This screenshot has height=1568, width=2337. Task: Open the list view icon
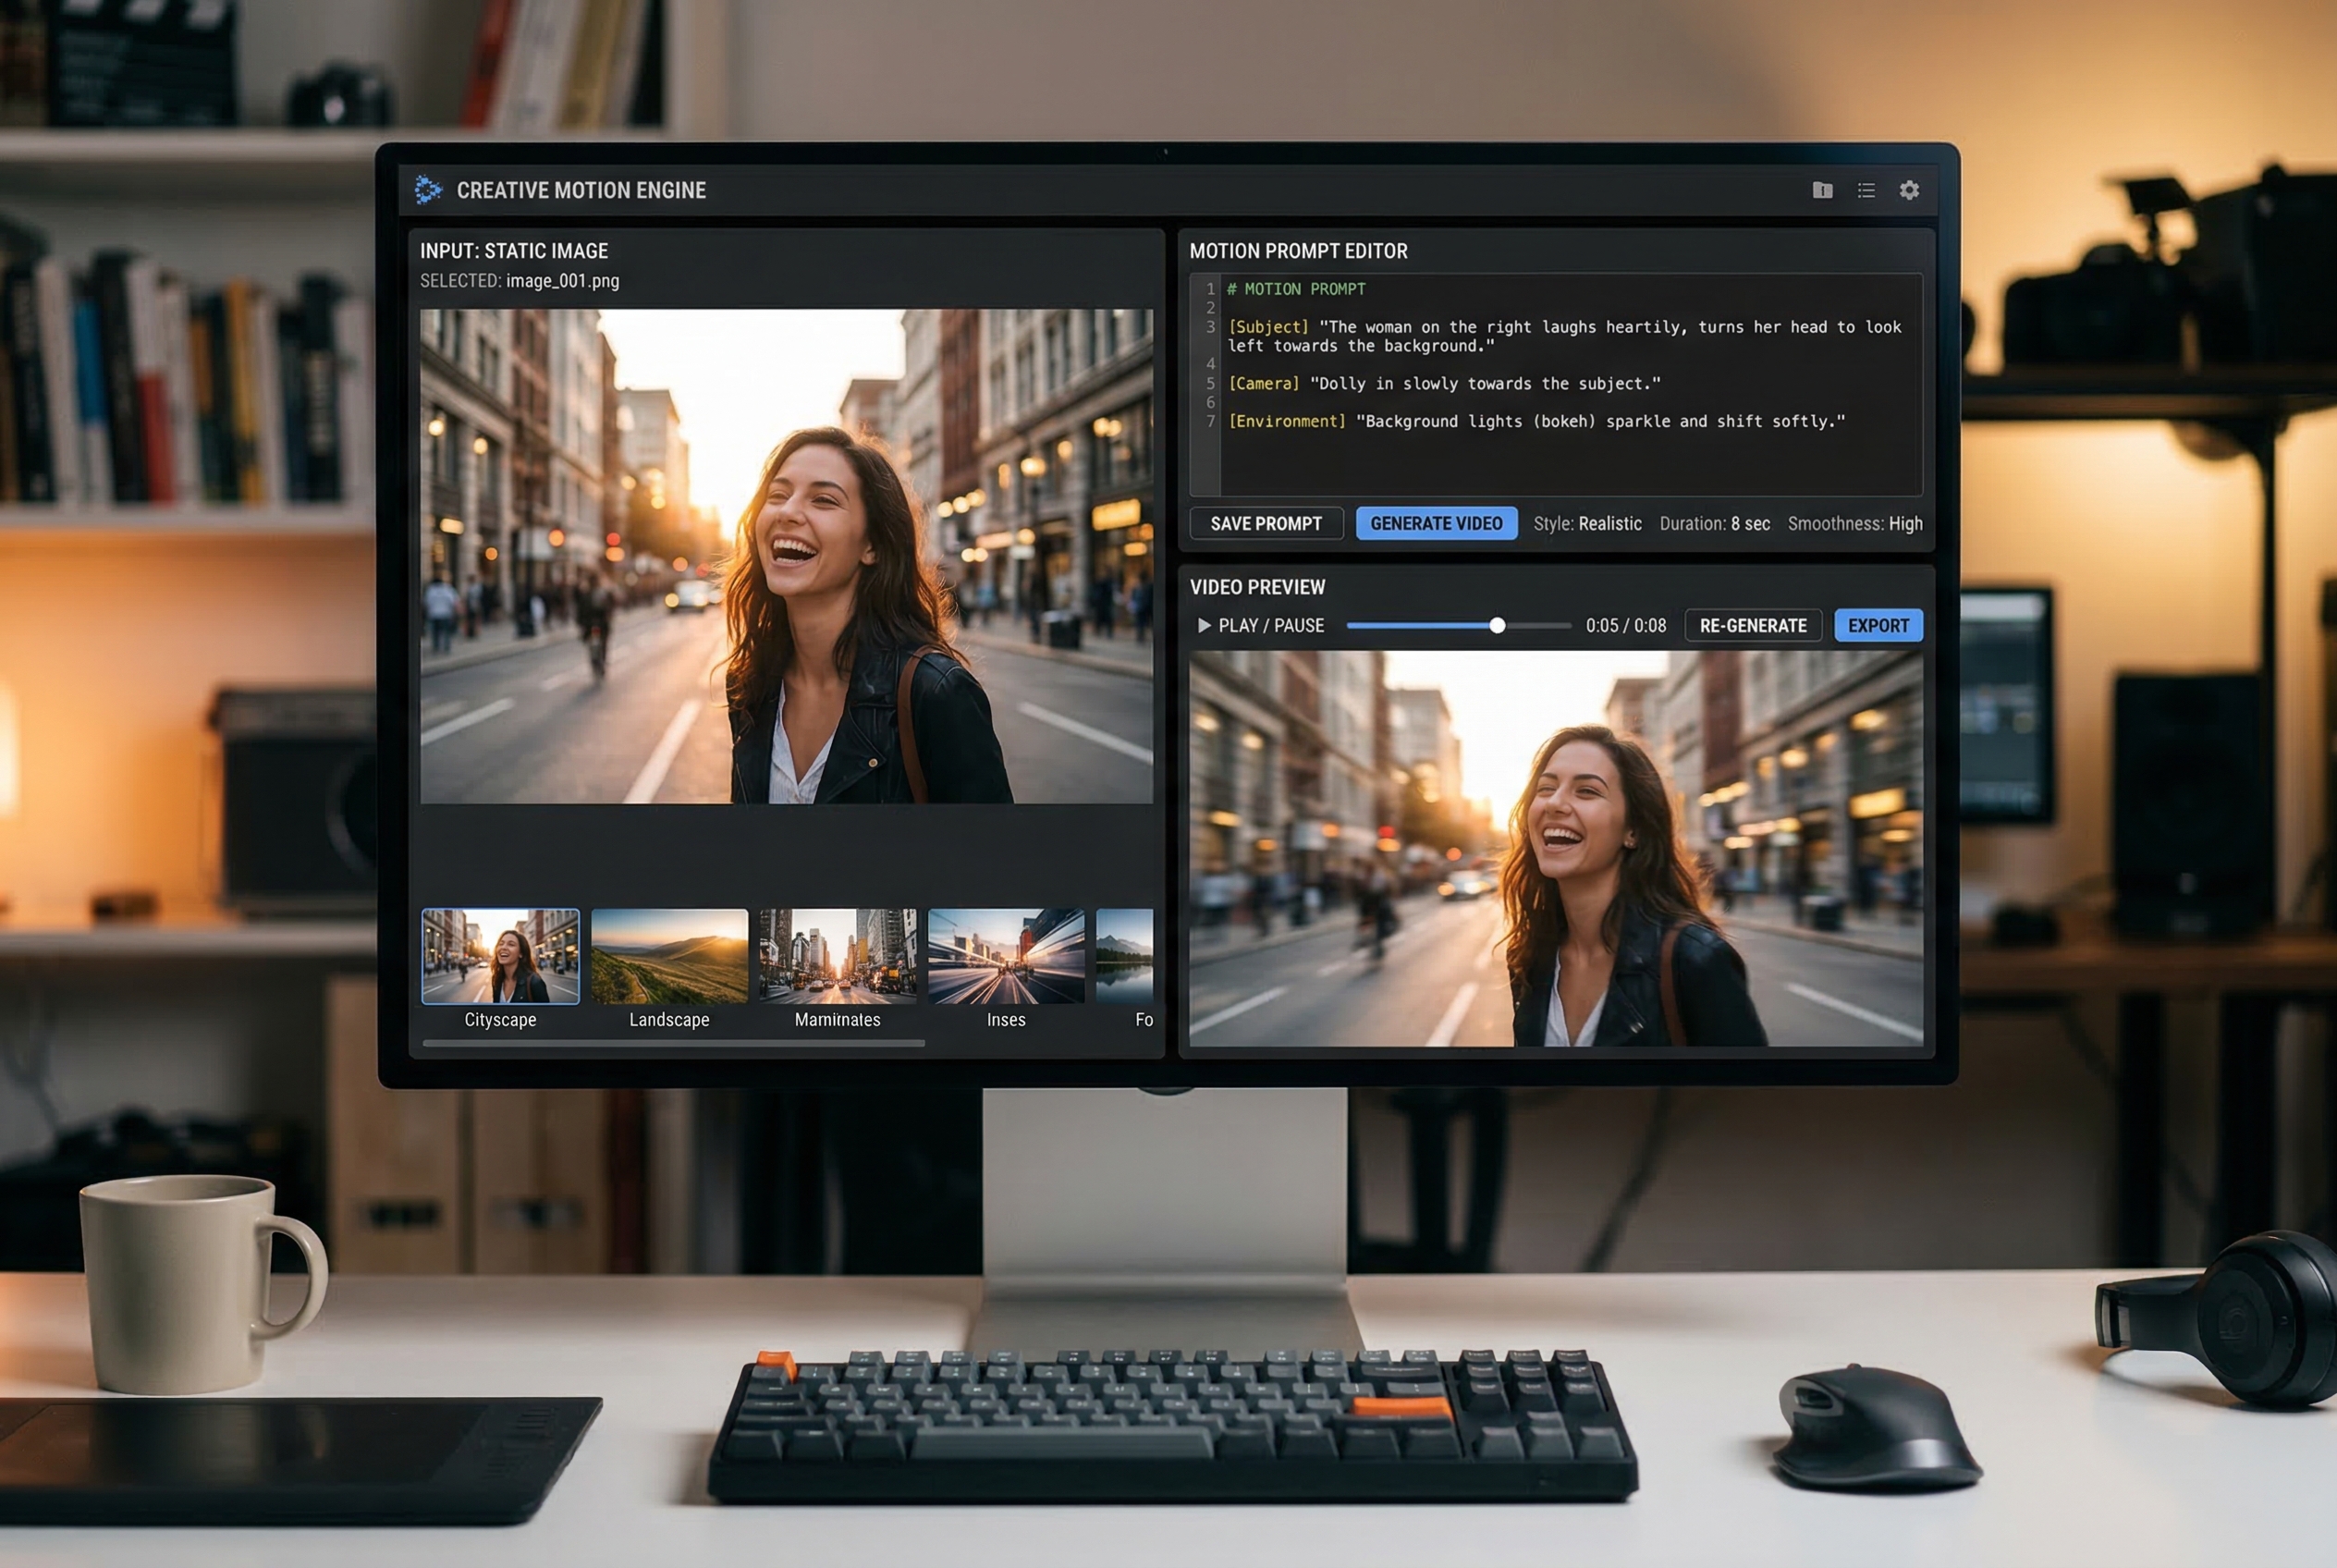point(1866,190)
